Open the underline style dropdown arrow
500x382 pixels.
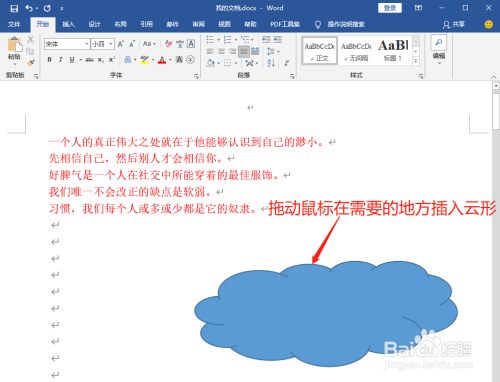(80, 60)
